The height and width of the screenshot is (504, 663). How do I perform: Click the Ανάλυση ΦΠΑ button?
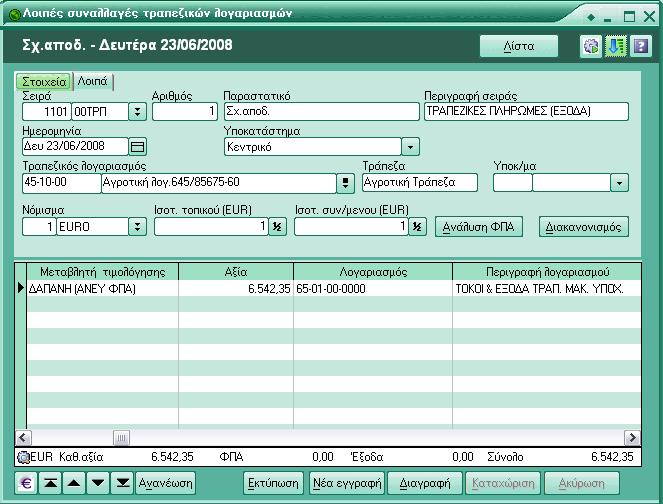click(x=479, y=227)
